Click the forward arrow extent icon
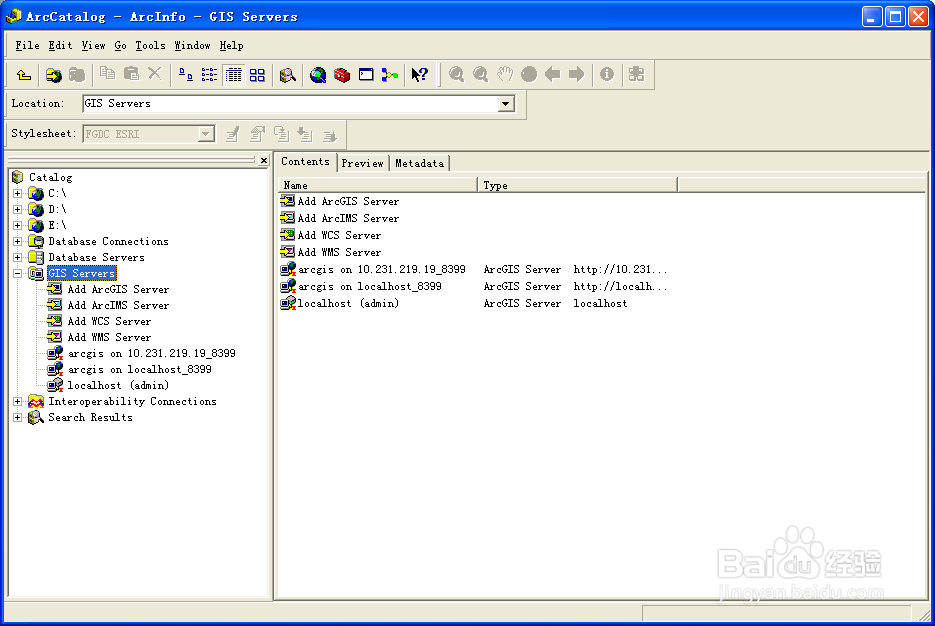This screenshot has width=935, height=626. (577, 75)
